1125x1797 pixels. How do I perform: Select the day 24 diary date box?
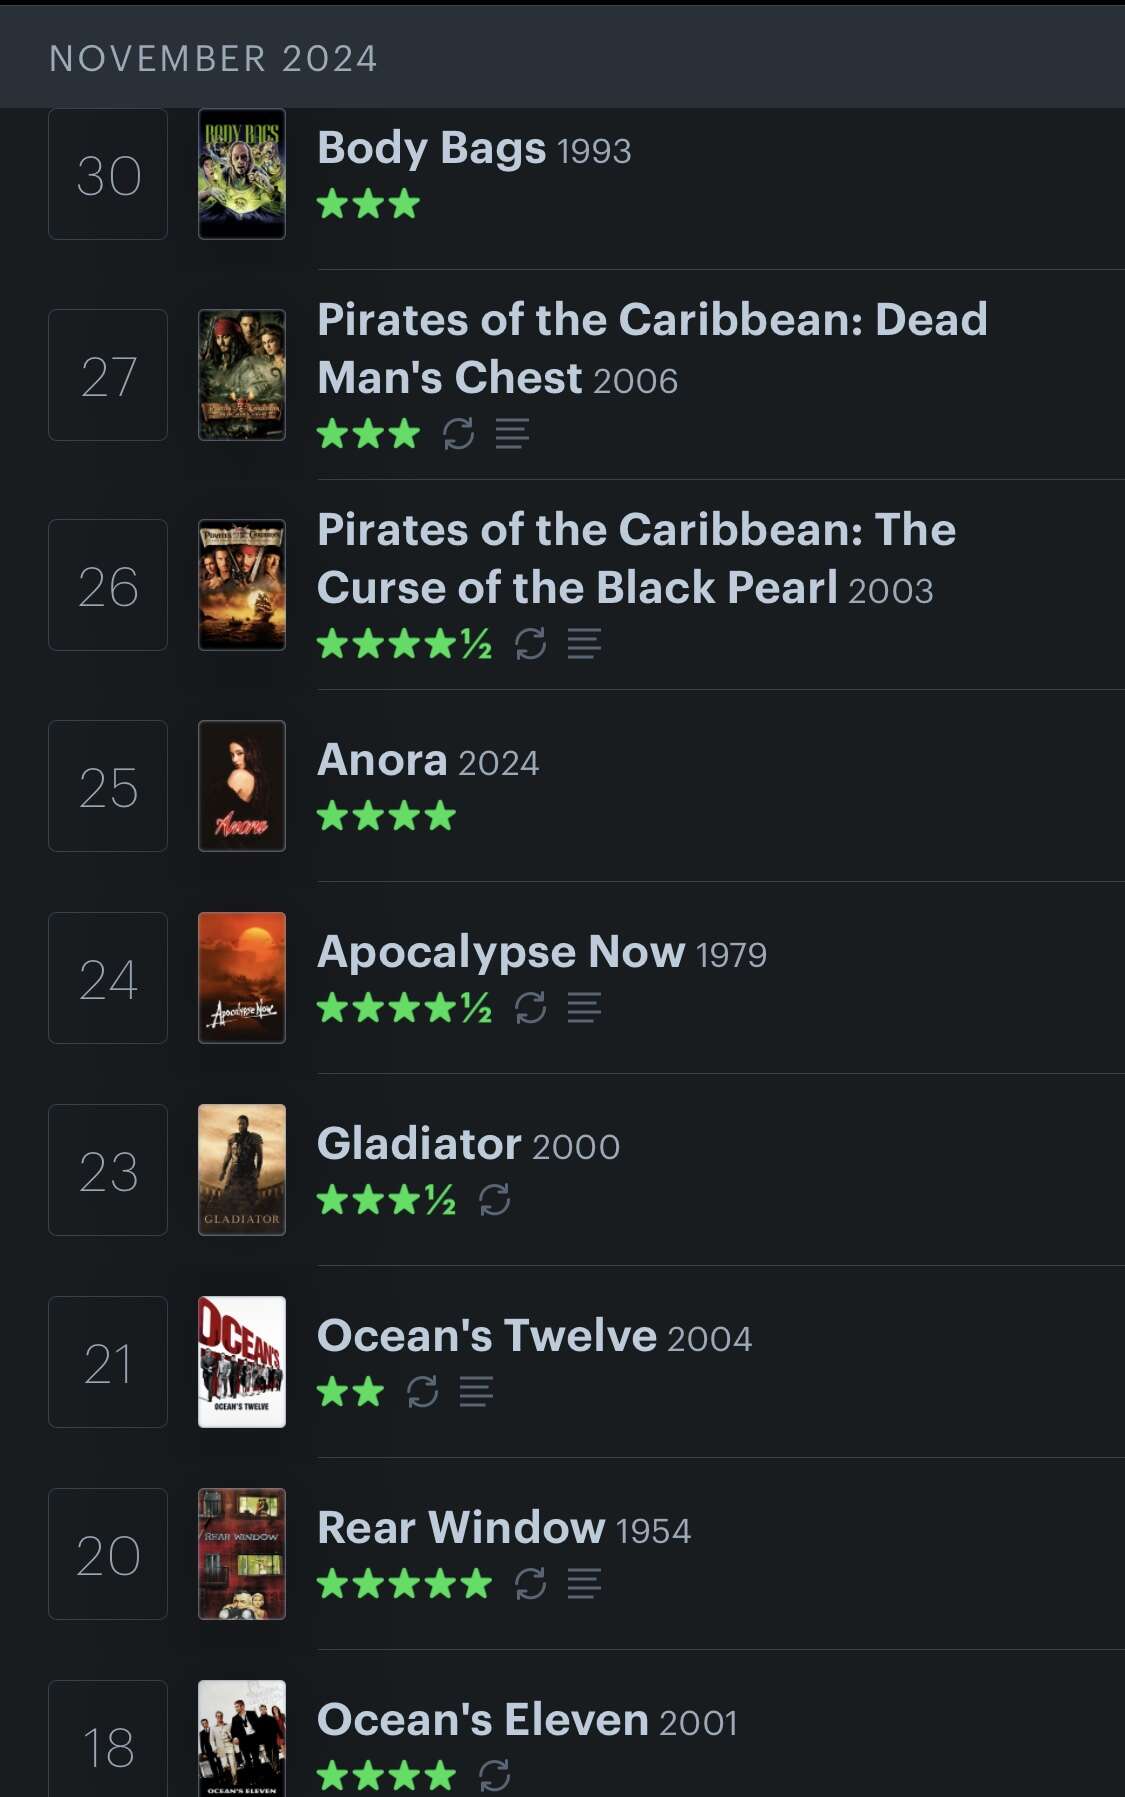(x=108, y=978)
